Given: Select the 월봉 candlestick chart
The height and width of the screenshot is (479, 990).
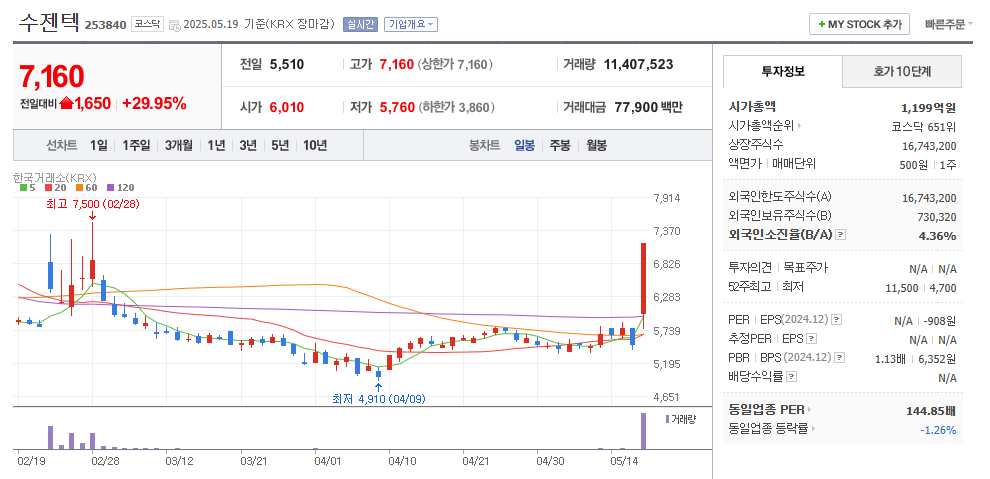Looking at the screenshot, I should 597,145.
